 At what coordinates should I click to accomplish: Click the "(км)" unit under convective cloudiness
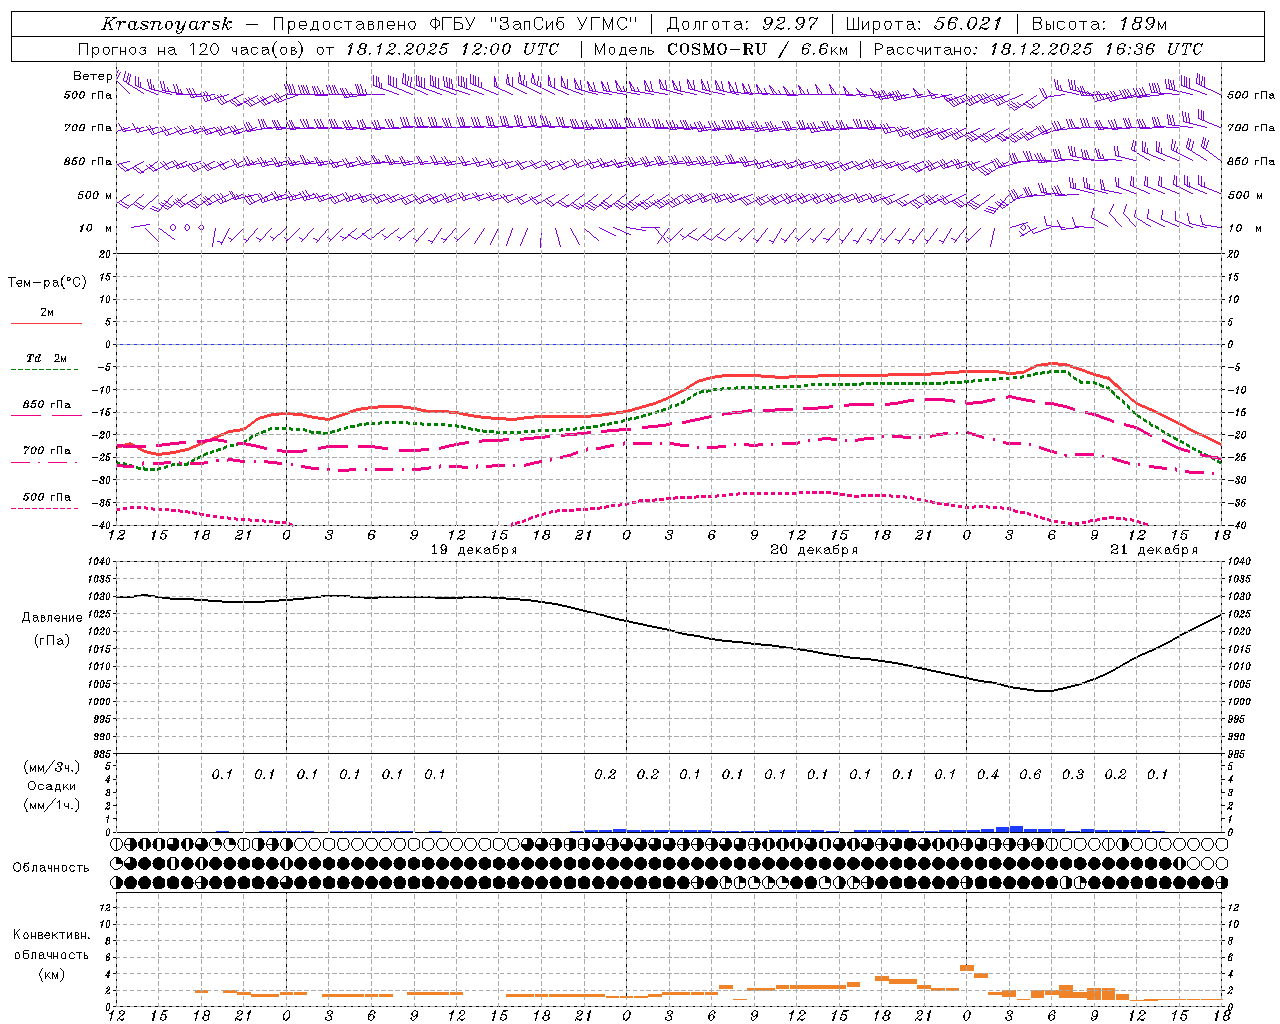pos(52,974)
